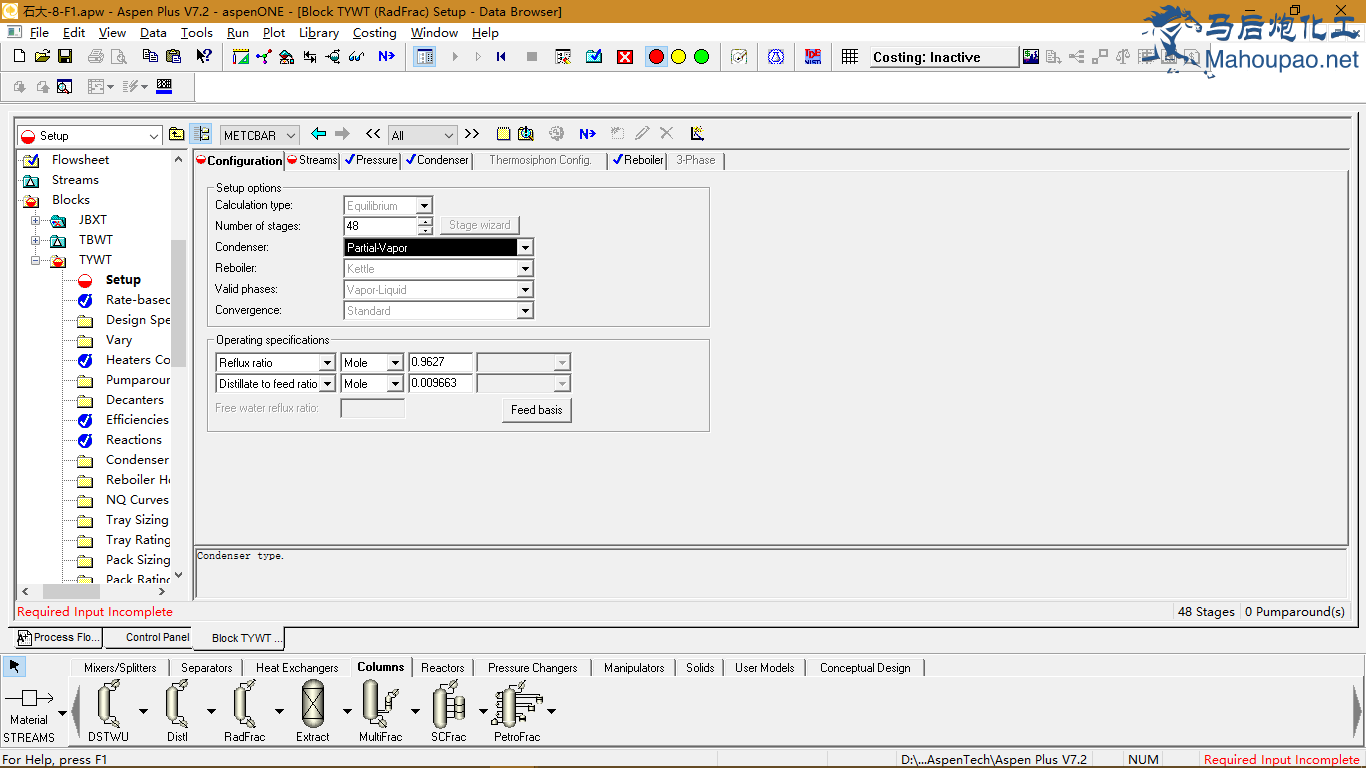The image size is (1366, 768).
Task: Click the Plot Wizard icon in Data Browser
Action: pyautogui.click(x=697, y=134)
